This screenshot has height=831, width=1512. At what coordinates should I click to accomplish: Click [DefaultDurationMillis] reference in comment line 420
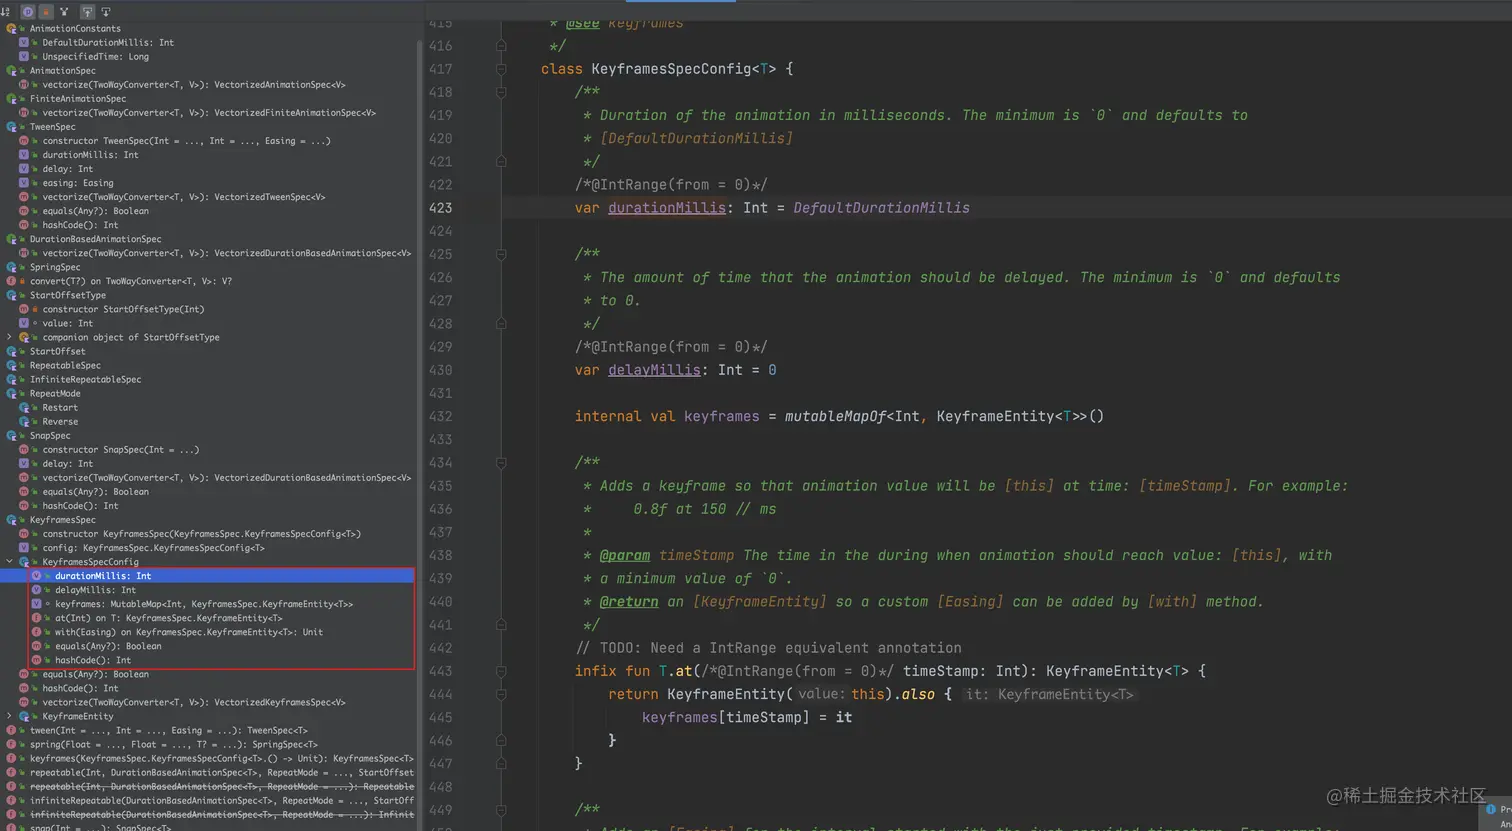(696, 138)
